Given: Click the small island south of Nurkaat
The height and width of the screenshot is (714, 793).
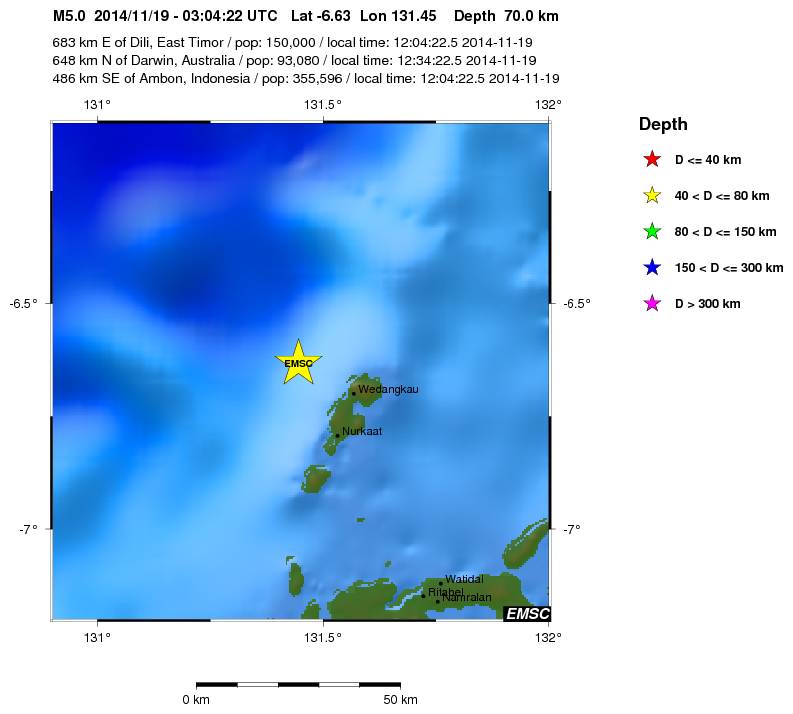Looking at the screenshot, I should click(x=316, y=479).
